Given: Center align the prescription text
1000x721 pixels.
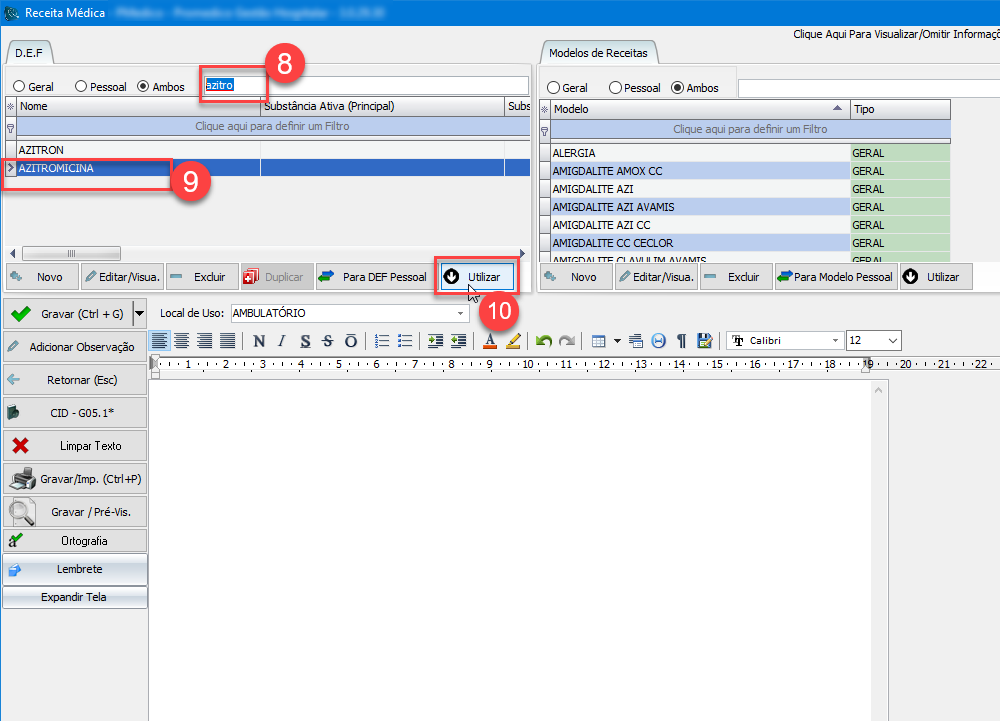Looking at the screenshot, I should [182, 341].
